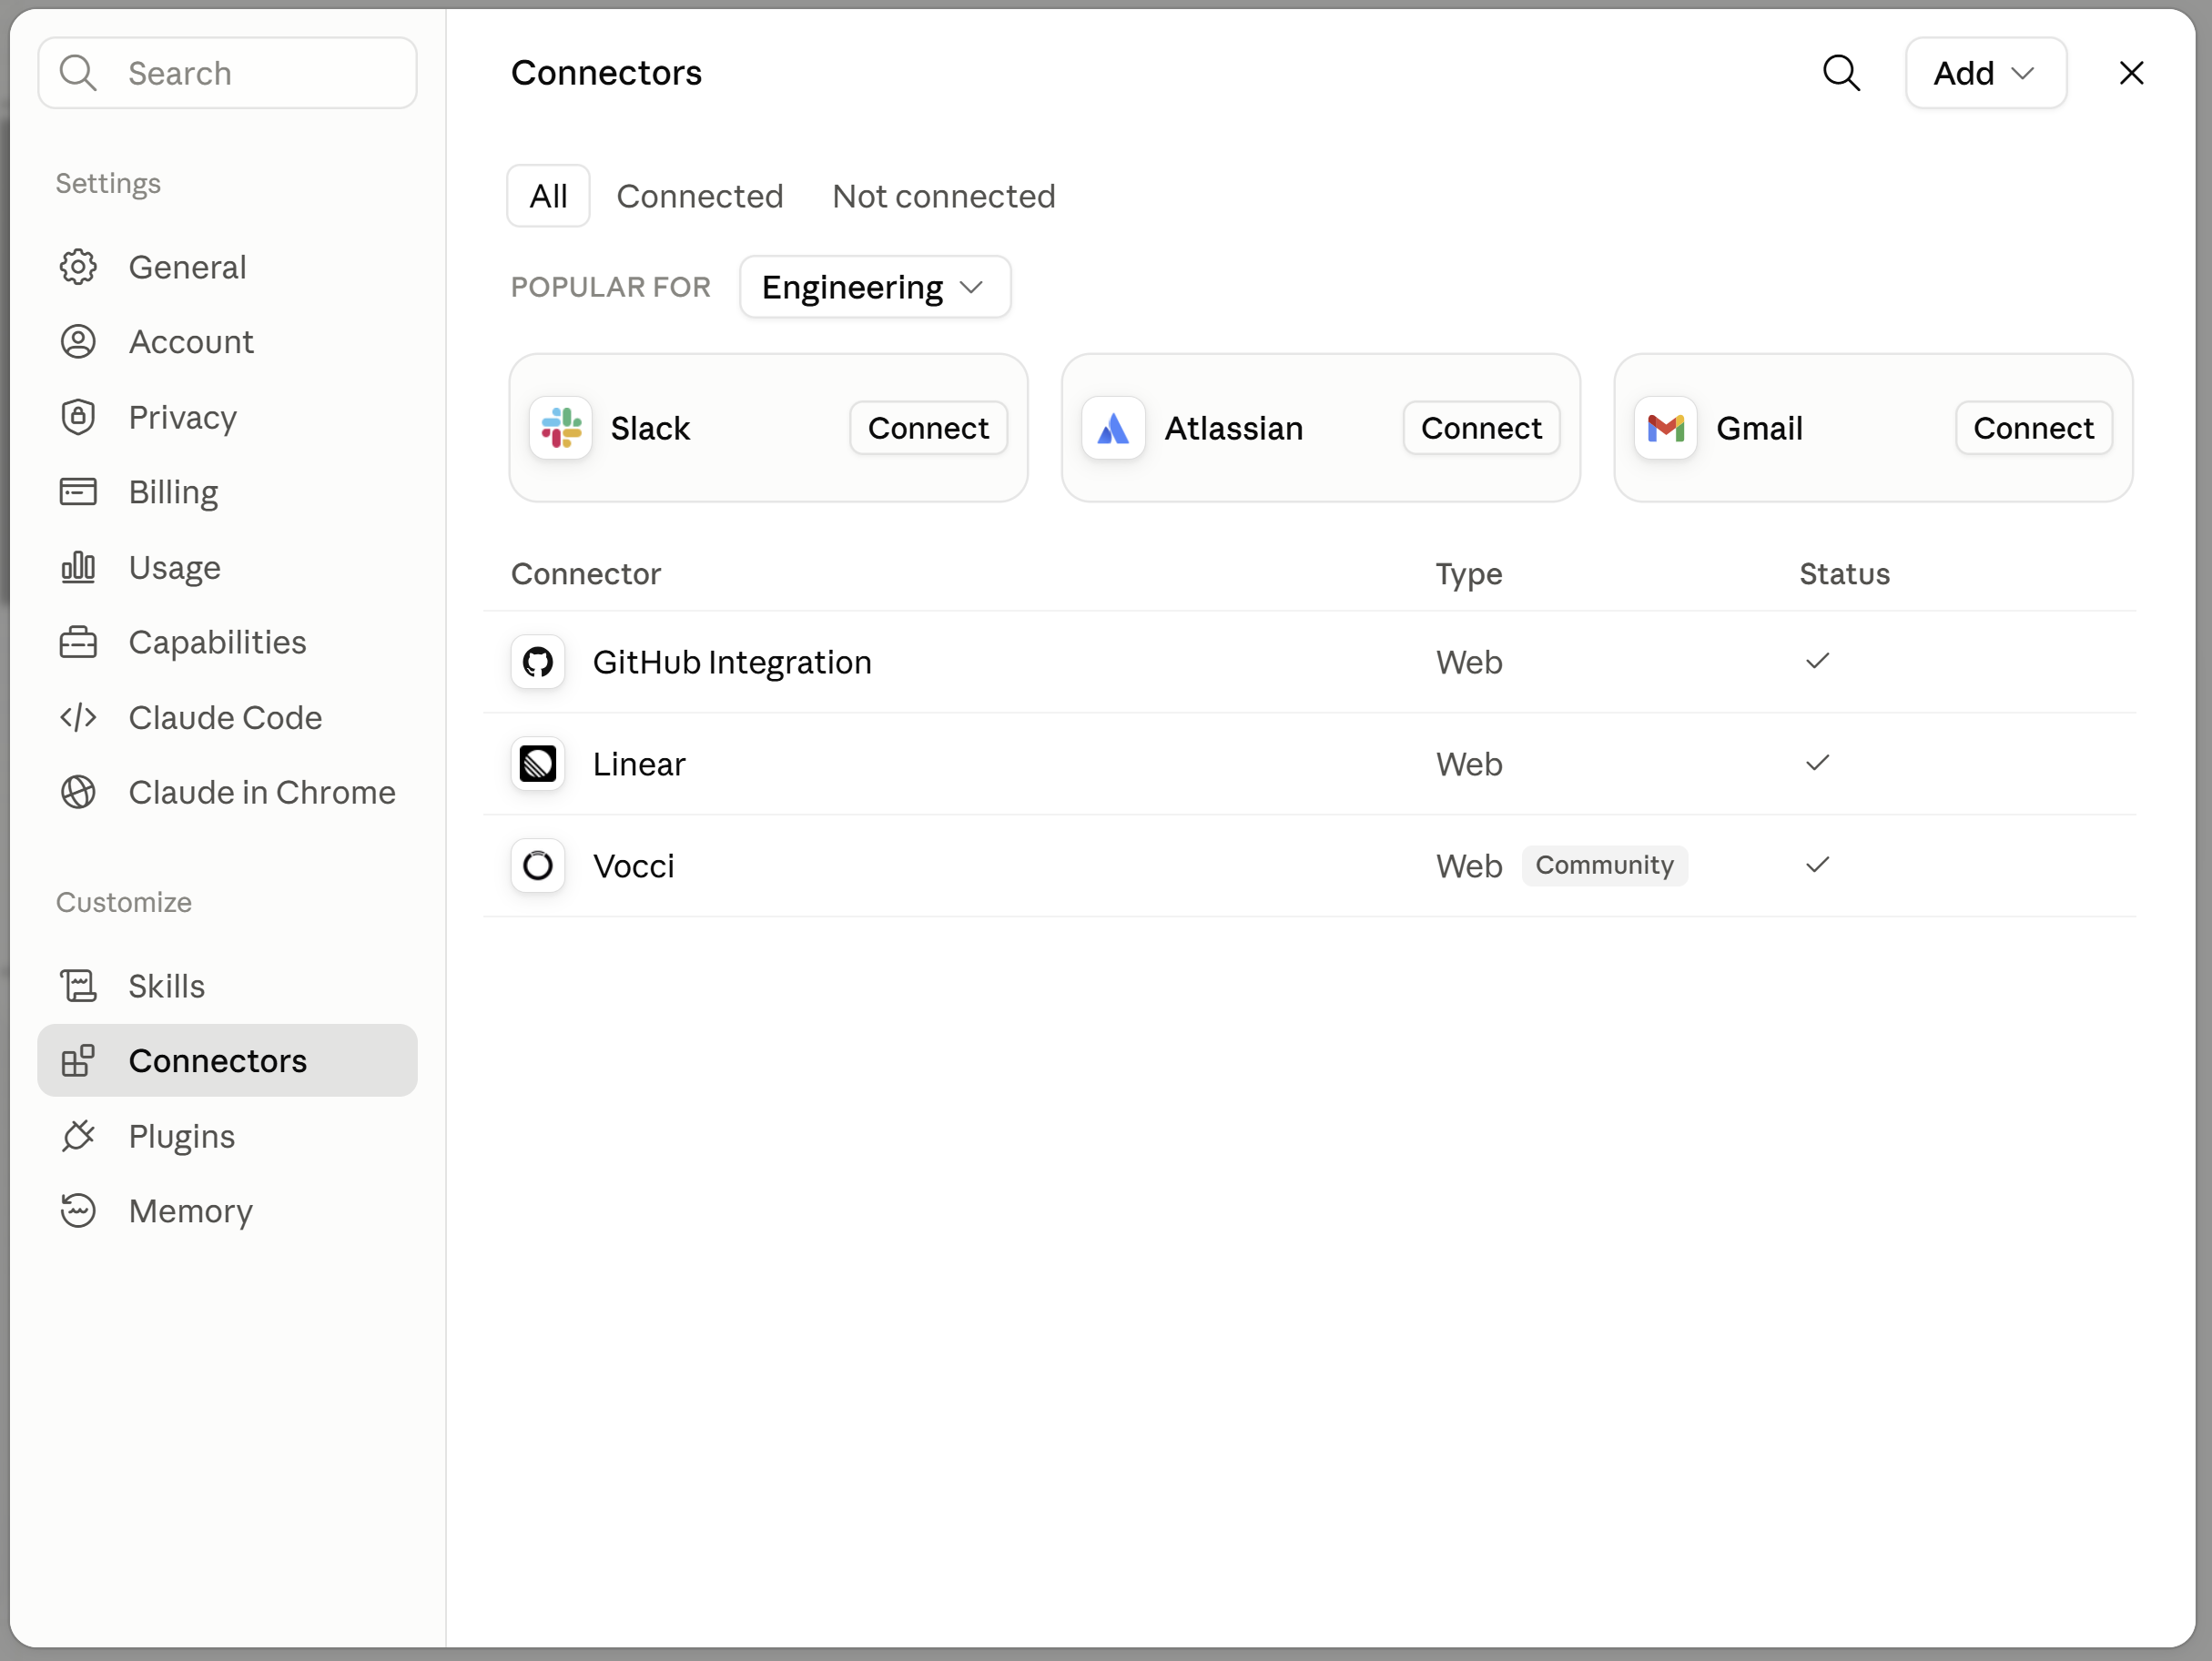Viewport: 2212px width, 1661px height.
Task: Open the Plugins section
Action: coord(228,1136)
